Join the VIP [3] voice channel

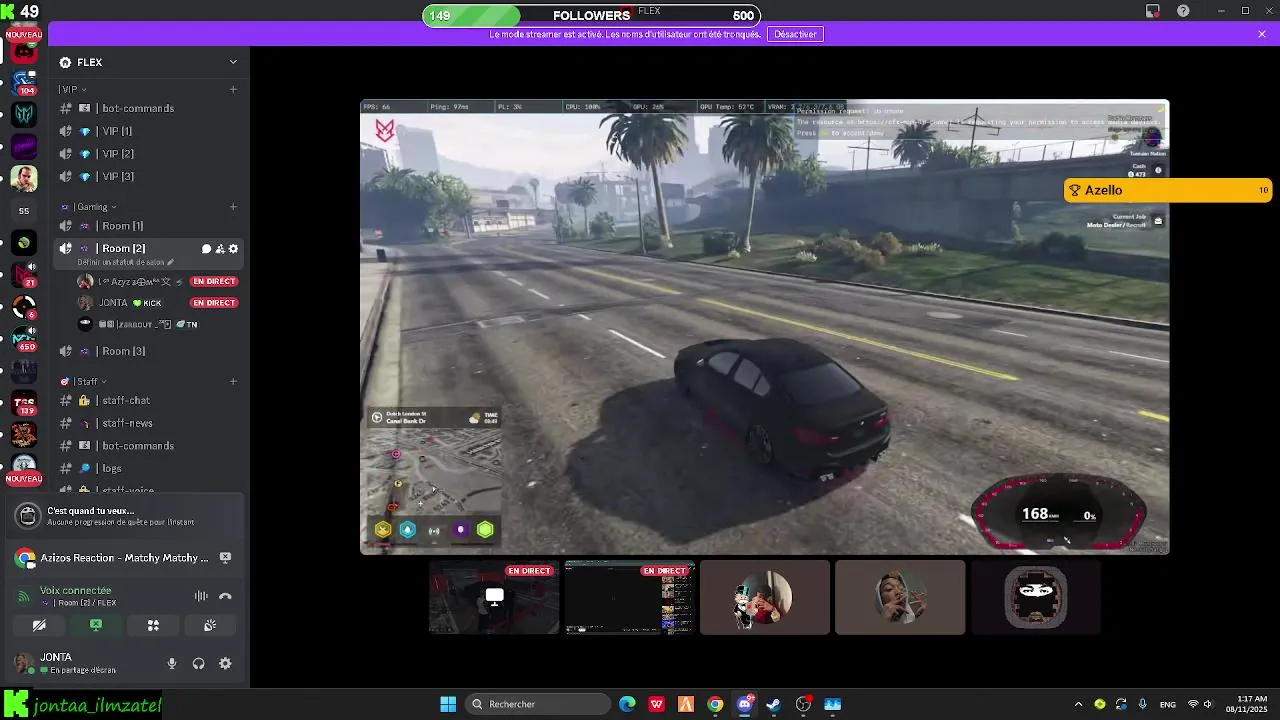(149, 176)
